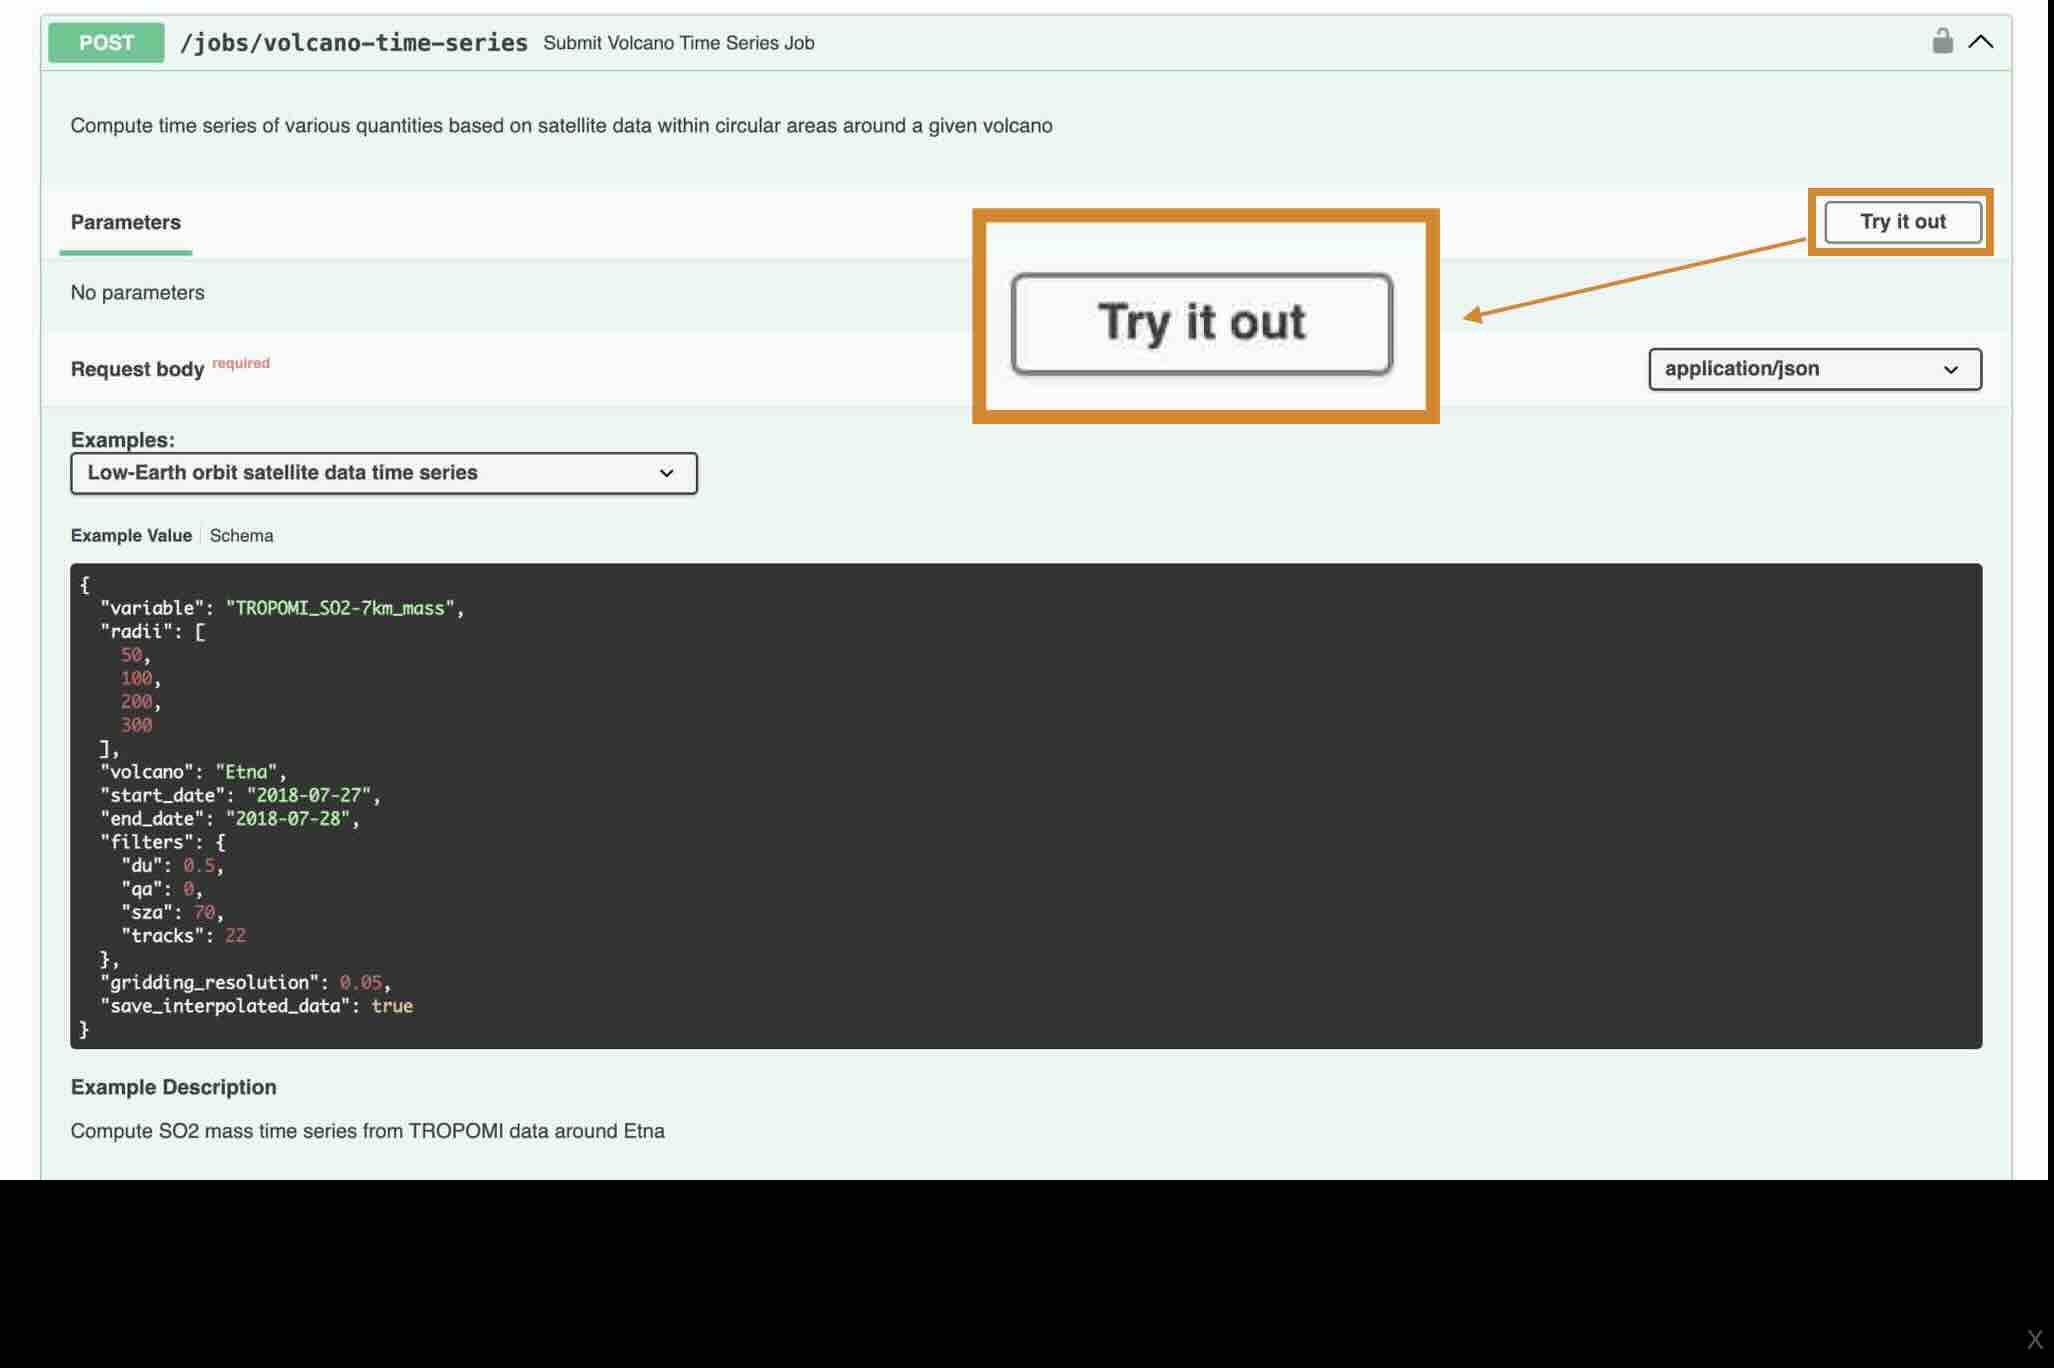2054x1368 pixels.
Task: Click the TROPOMI_SO2-7km_mass value in the code
Action: pos(339,608)
